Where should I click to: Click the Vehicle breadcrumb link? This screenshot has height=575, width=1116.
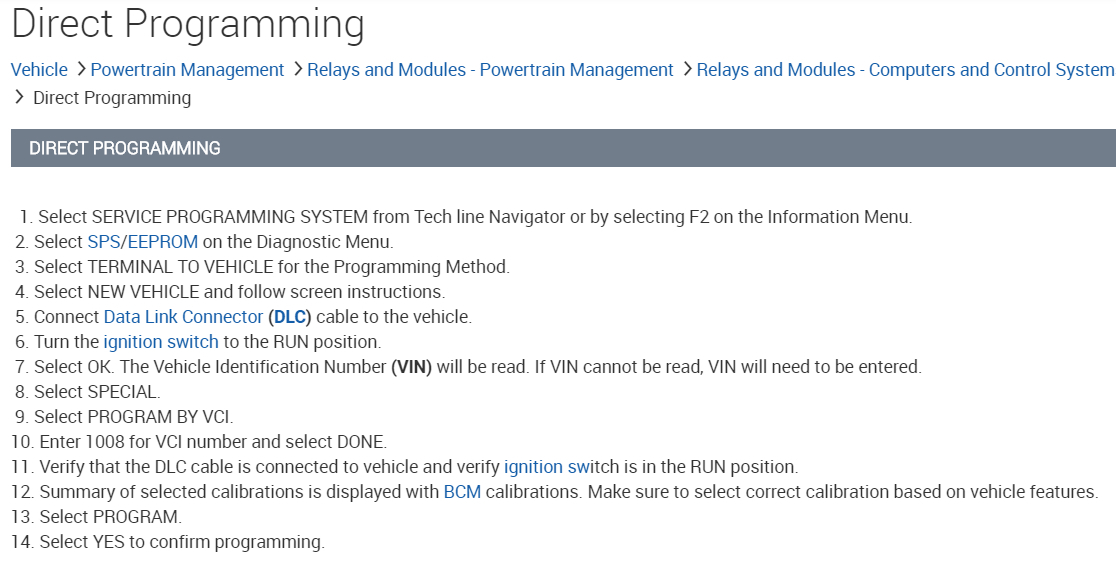(39, 70)
